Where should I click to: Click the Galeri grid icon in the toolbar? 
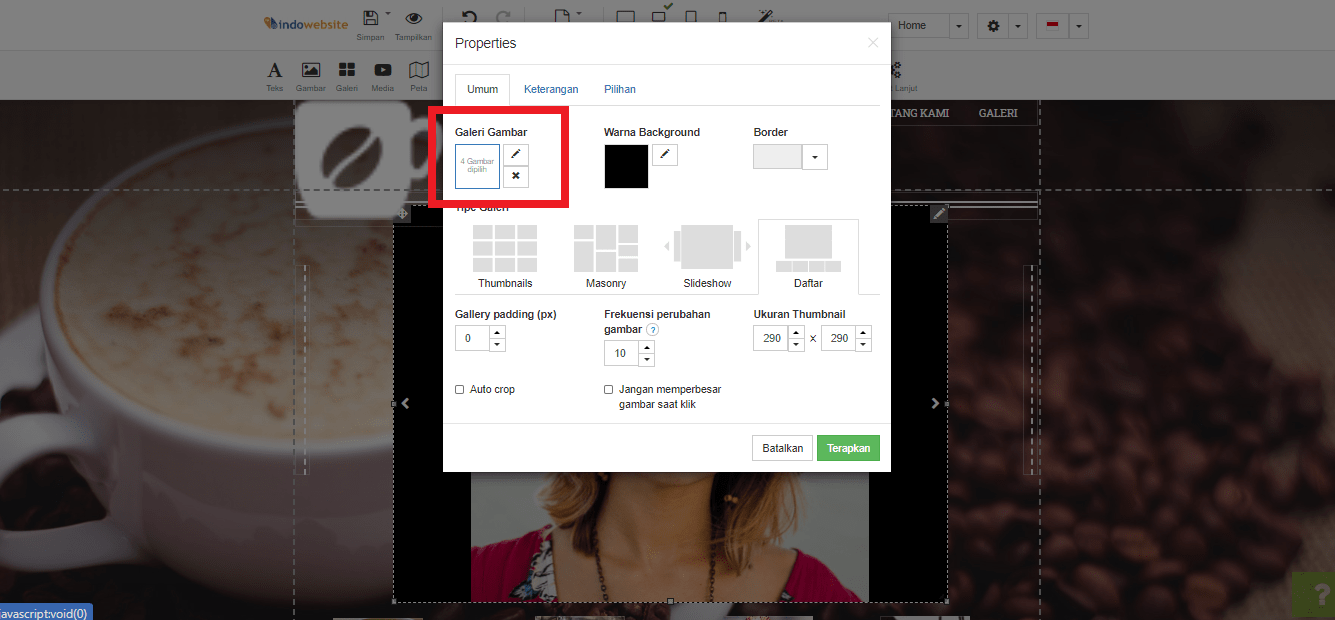tap(347, 76)
